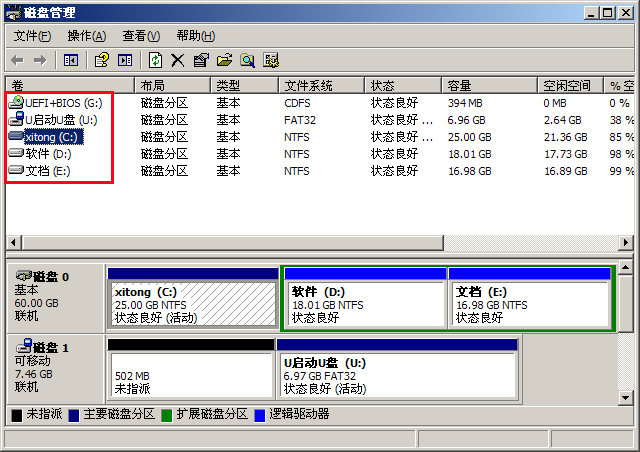This screenshot has width=640, height=452.
Task: Select the 文档 (E:) partition block on disk 0
Action: point(529,298)
